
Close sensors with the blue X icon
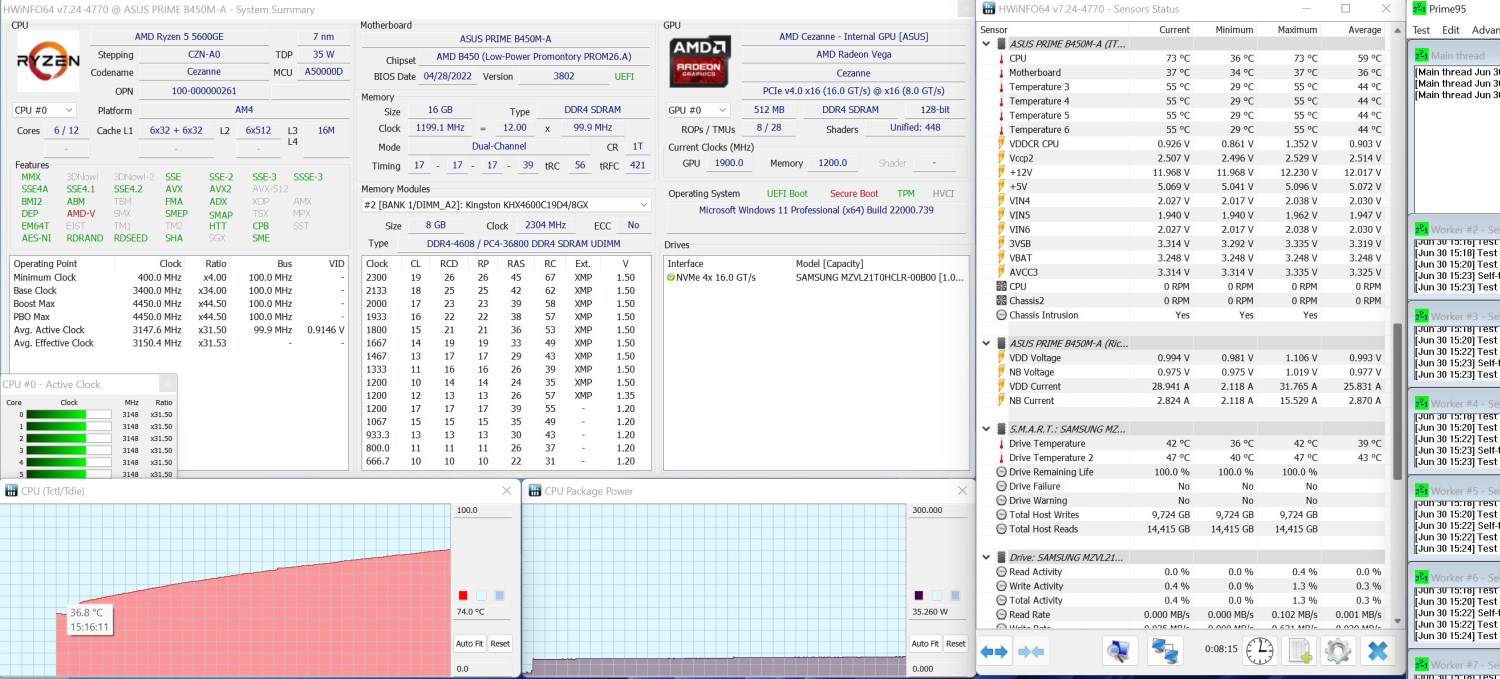1378,652
